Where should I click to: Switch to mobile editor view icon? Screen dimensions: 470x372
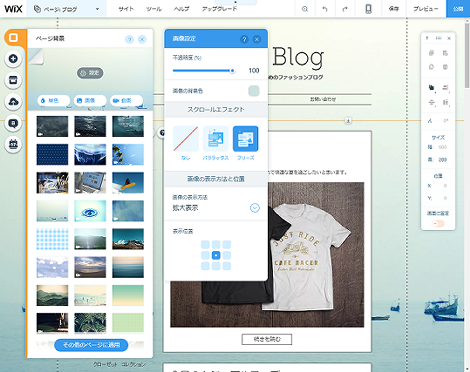coord(368,9)
